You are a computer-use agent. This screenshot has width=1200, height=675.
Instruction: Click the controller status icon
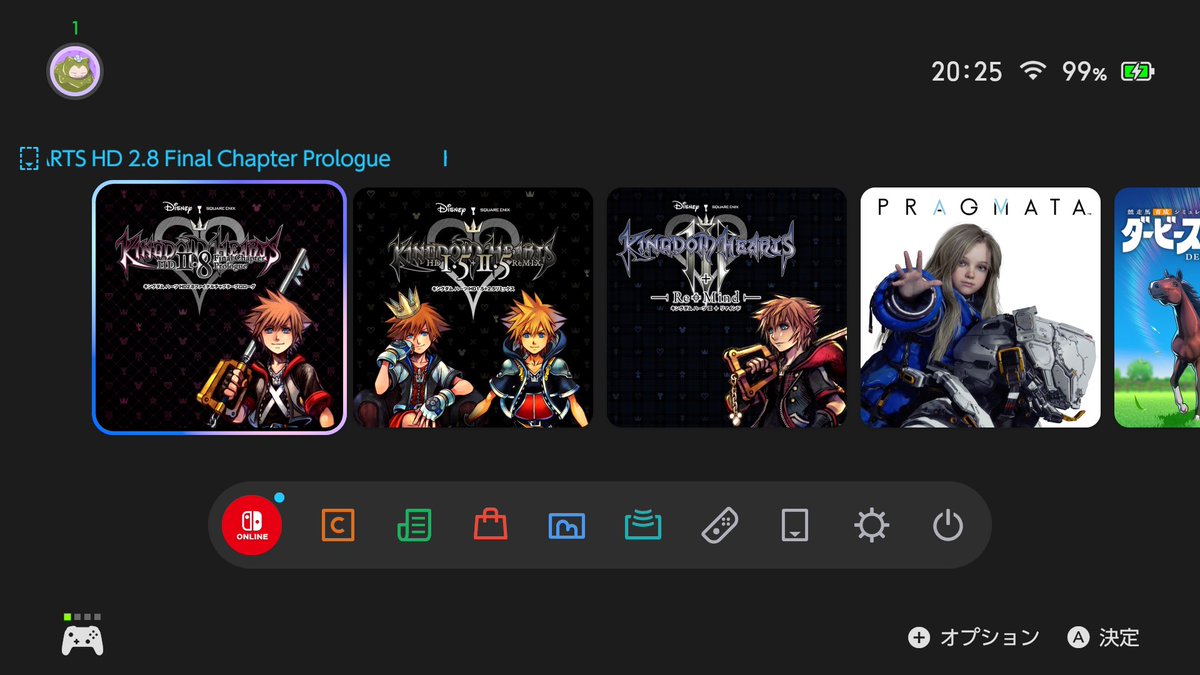82,635
